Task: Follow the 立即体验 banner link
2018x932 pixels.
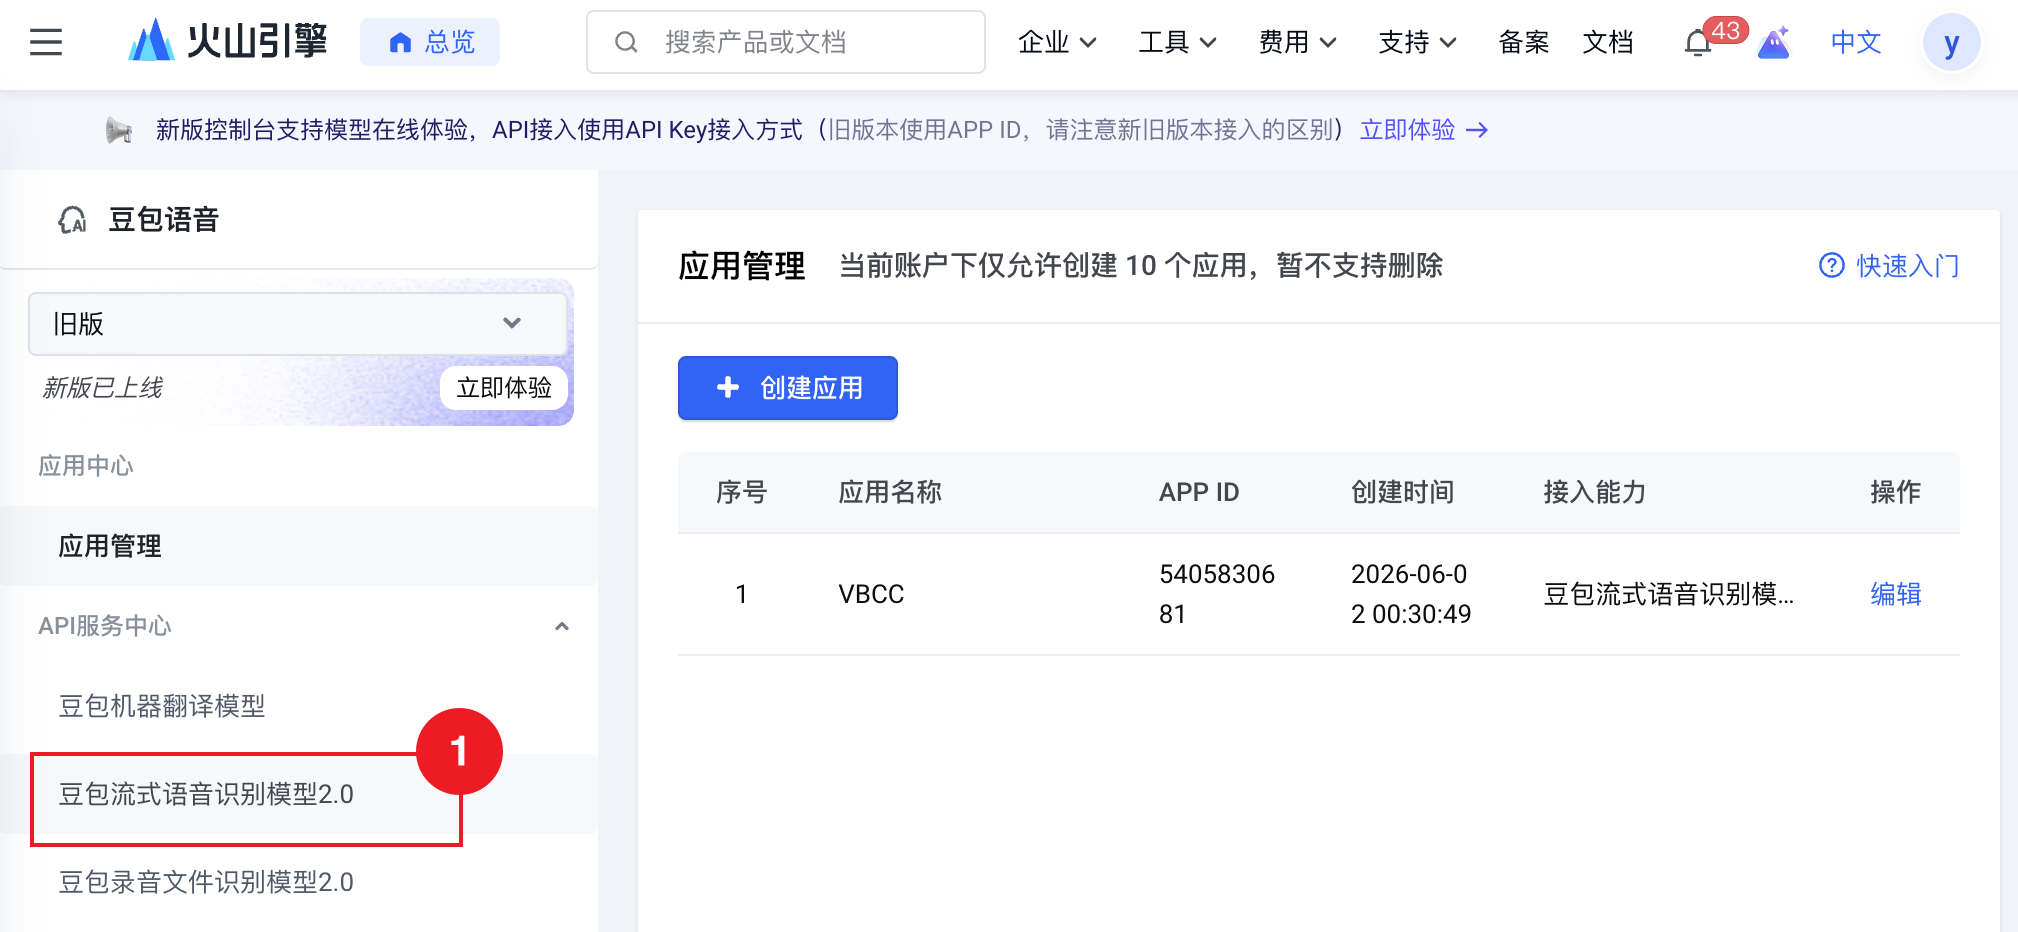Action: tap(1424, 130)
